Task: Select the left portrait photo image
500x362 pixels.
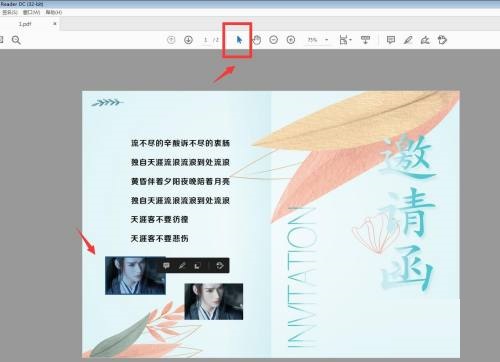Action: [135, 275]
